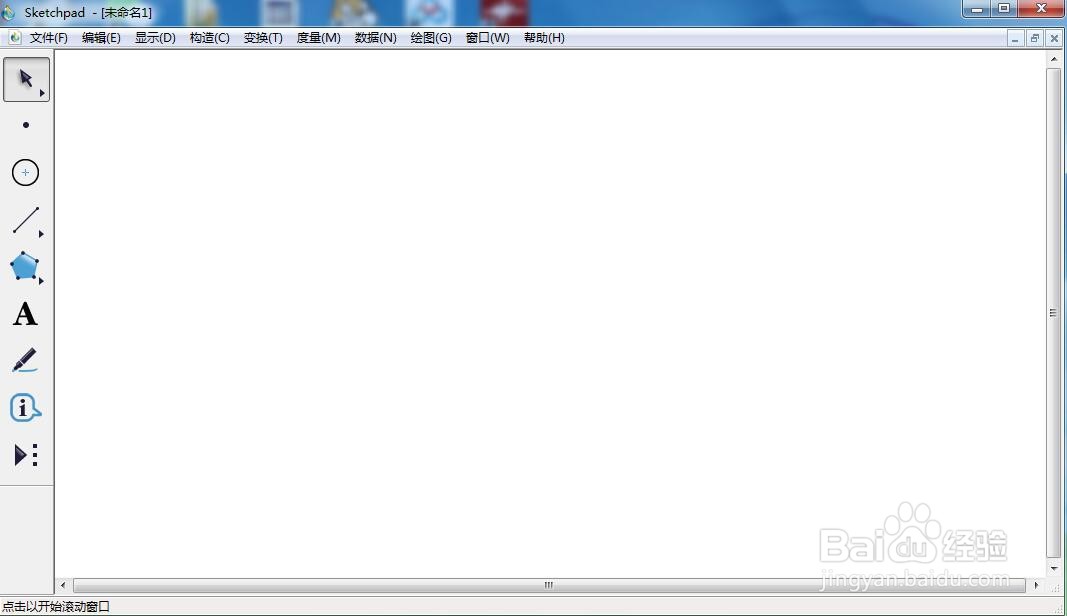
Task: Open the 度量(M) menu
Action: pos(318,38)
